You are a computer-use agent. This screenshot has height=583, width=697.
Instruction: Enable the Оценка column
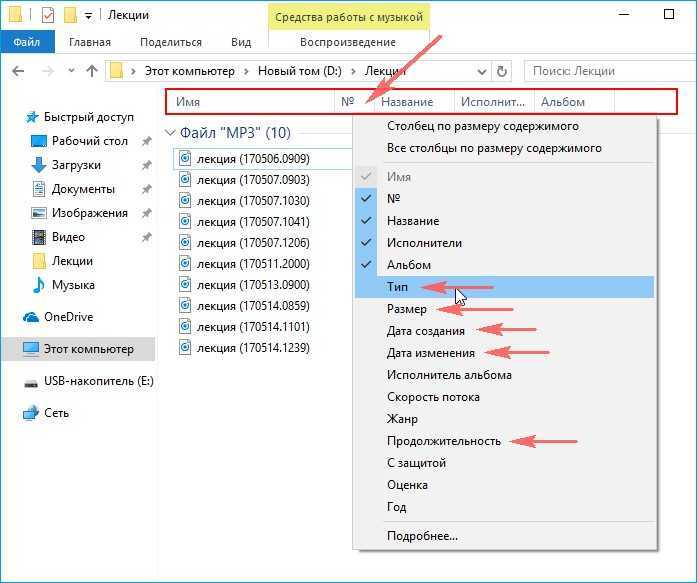click(x=505, y=485)
